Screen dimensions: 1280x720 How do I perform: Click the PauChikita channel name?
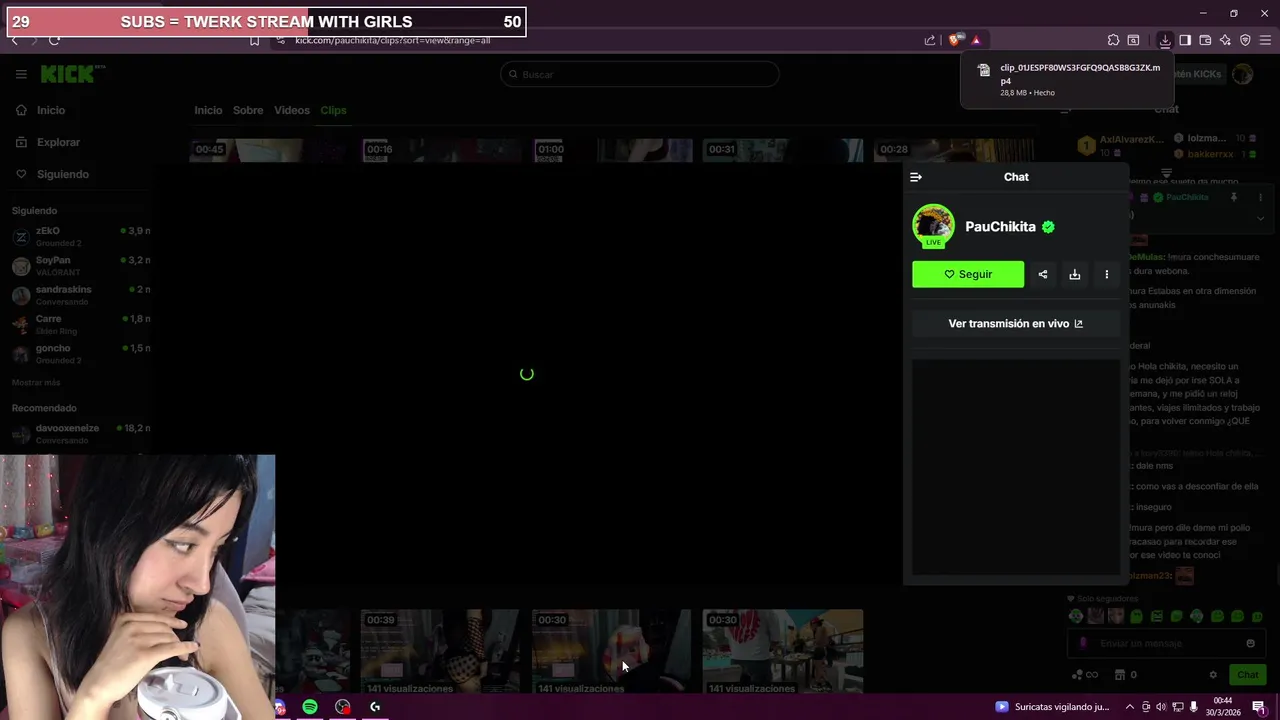(x=1000, y=227)
